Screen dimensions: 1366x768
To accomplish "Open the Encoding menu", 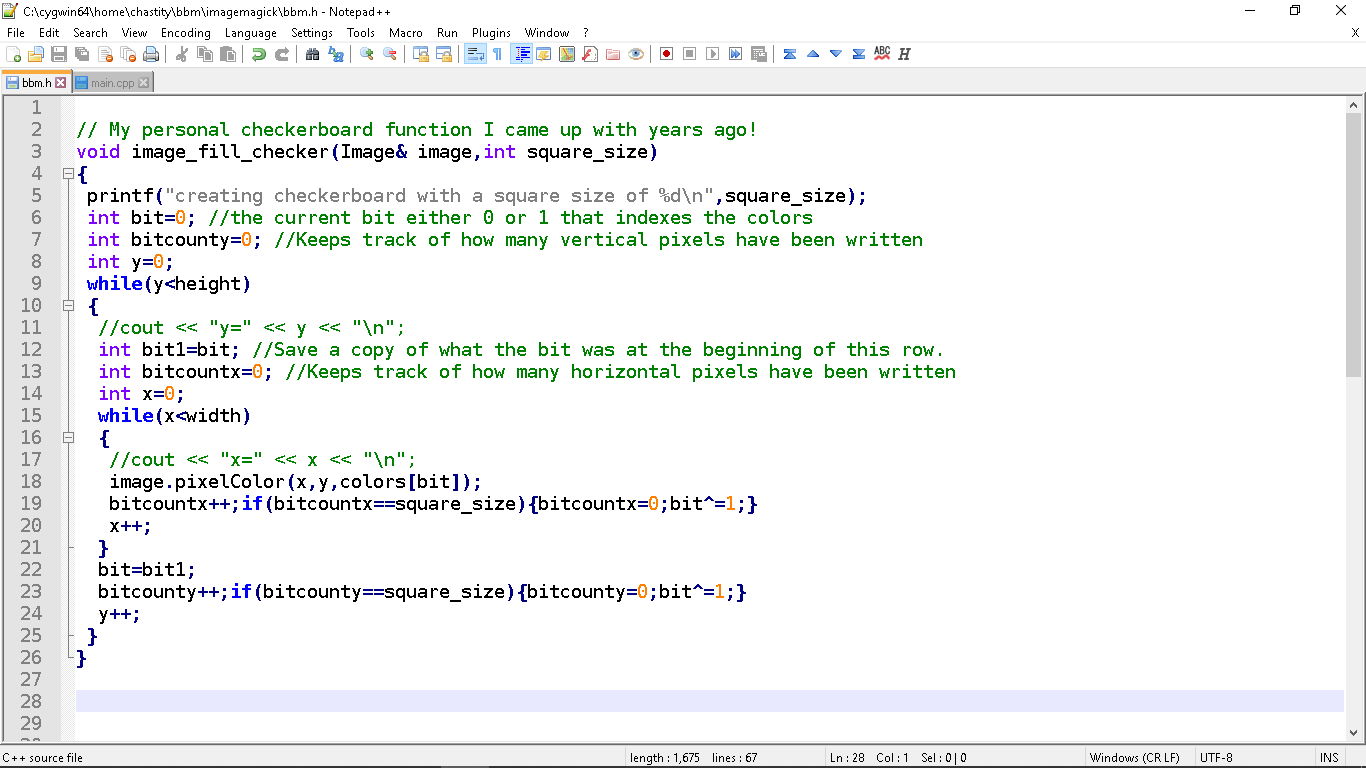I will click(185, 33).
